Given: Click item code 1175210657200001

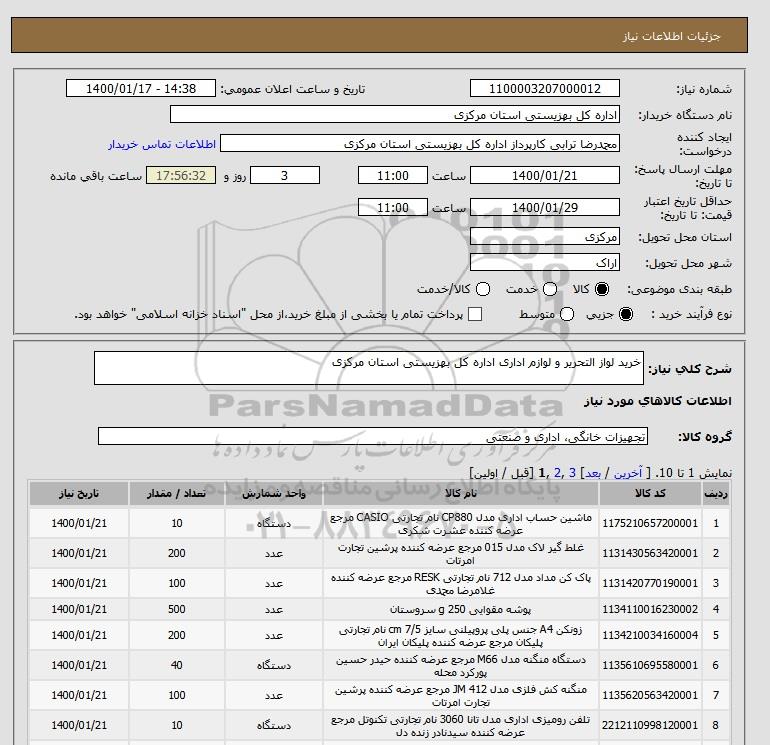Looking at the screenshot, I should (x=650, y=524).
